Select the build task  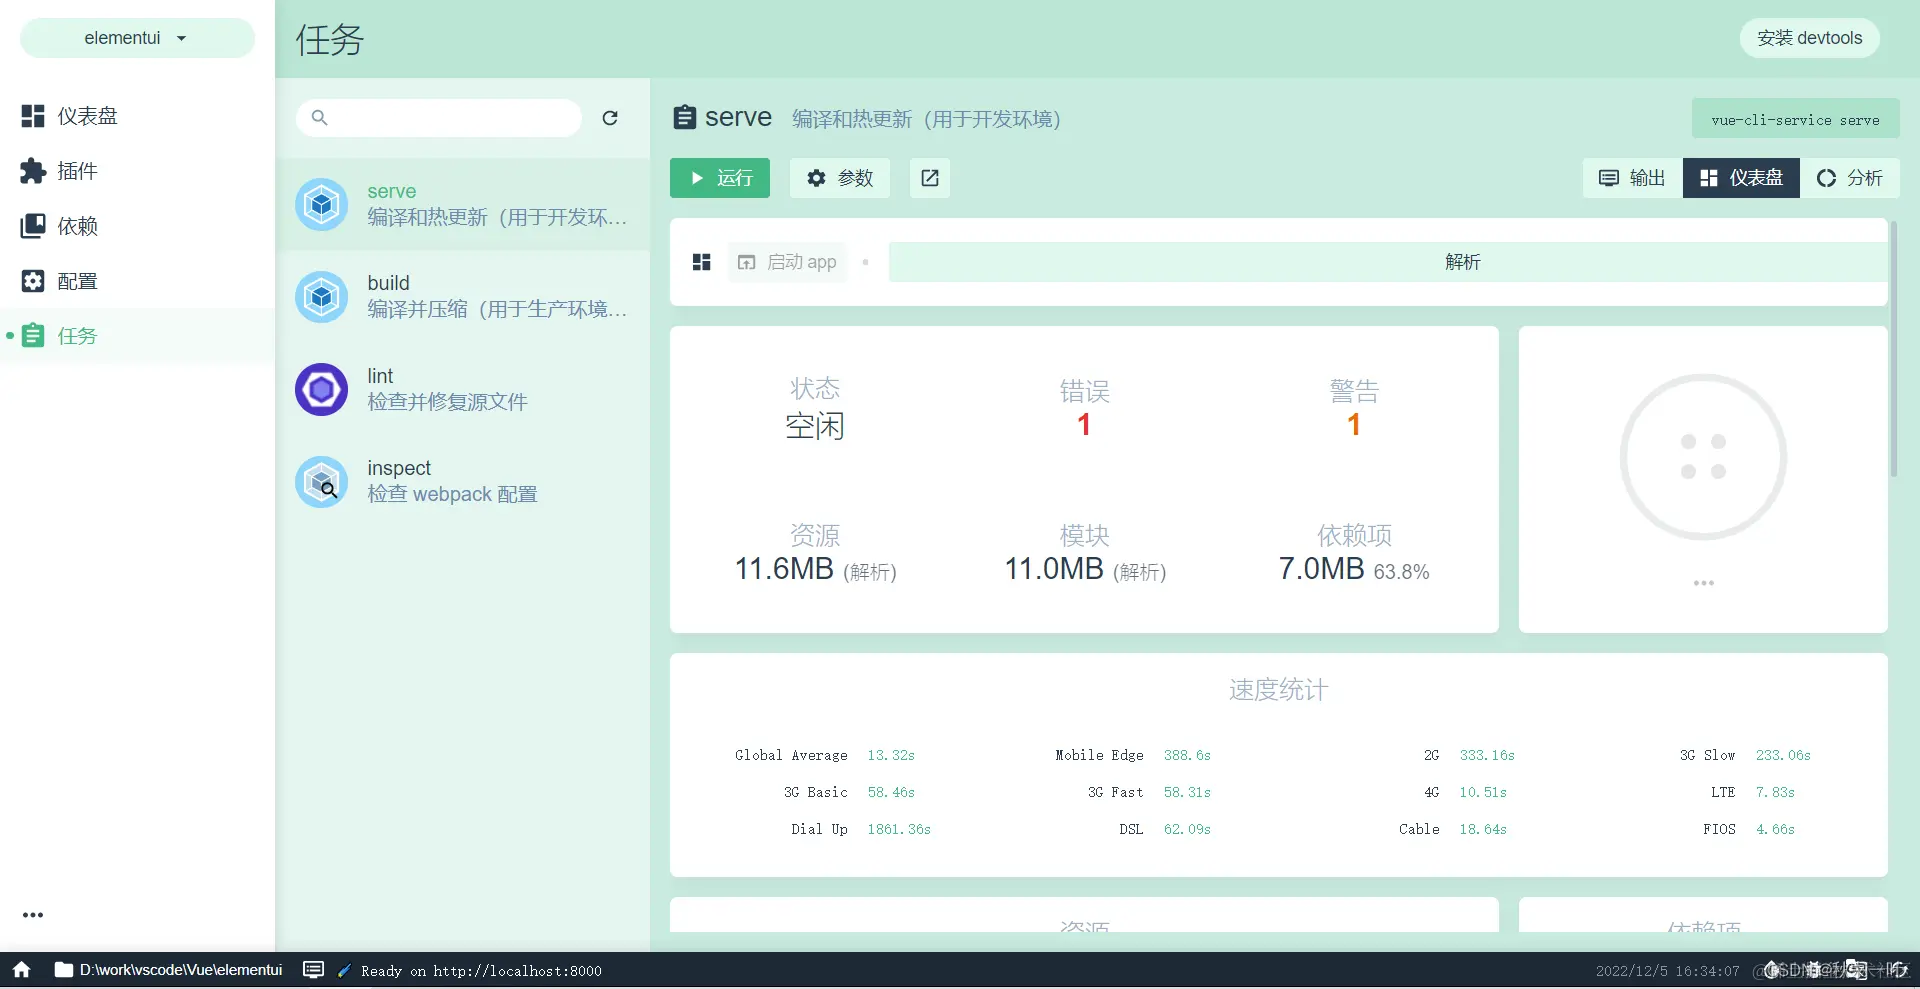[462, 296]
